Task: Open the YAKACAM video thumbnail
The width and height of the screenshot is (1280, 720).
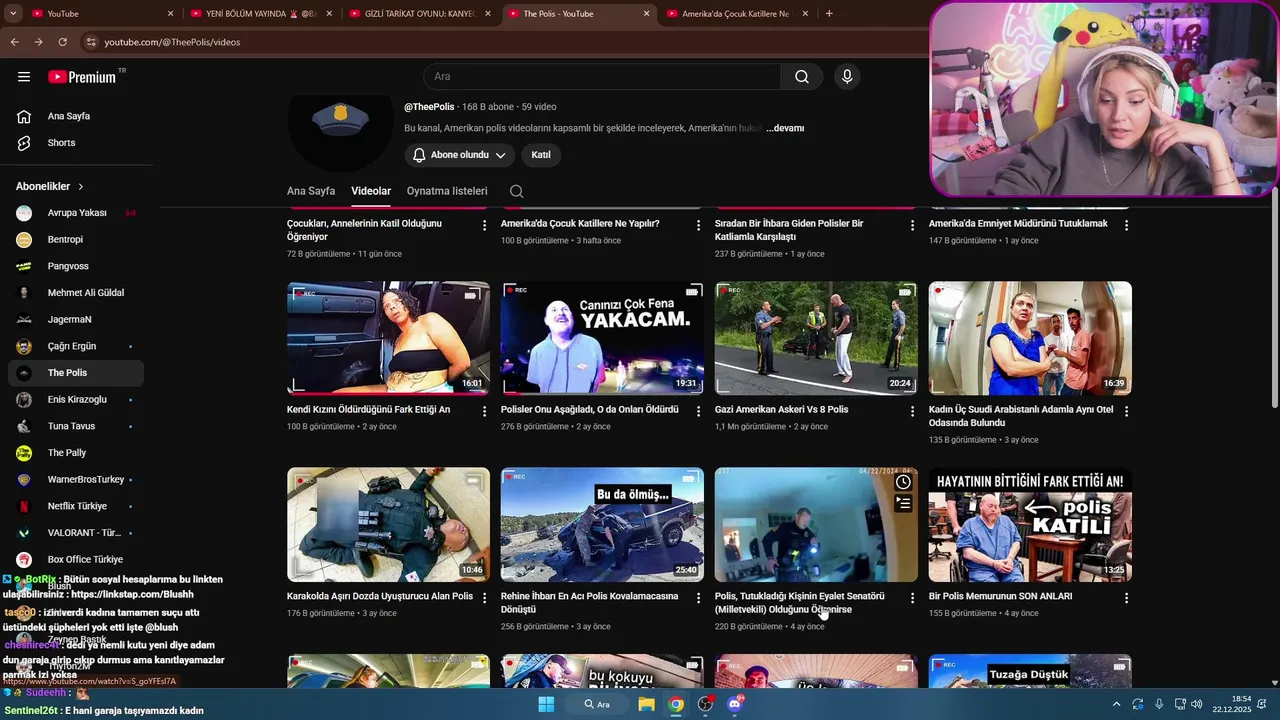Action: coord(602,338)
